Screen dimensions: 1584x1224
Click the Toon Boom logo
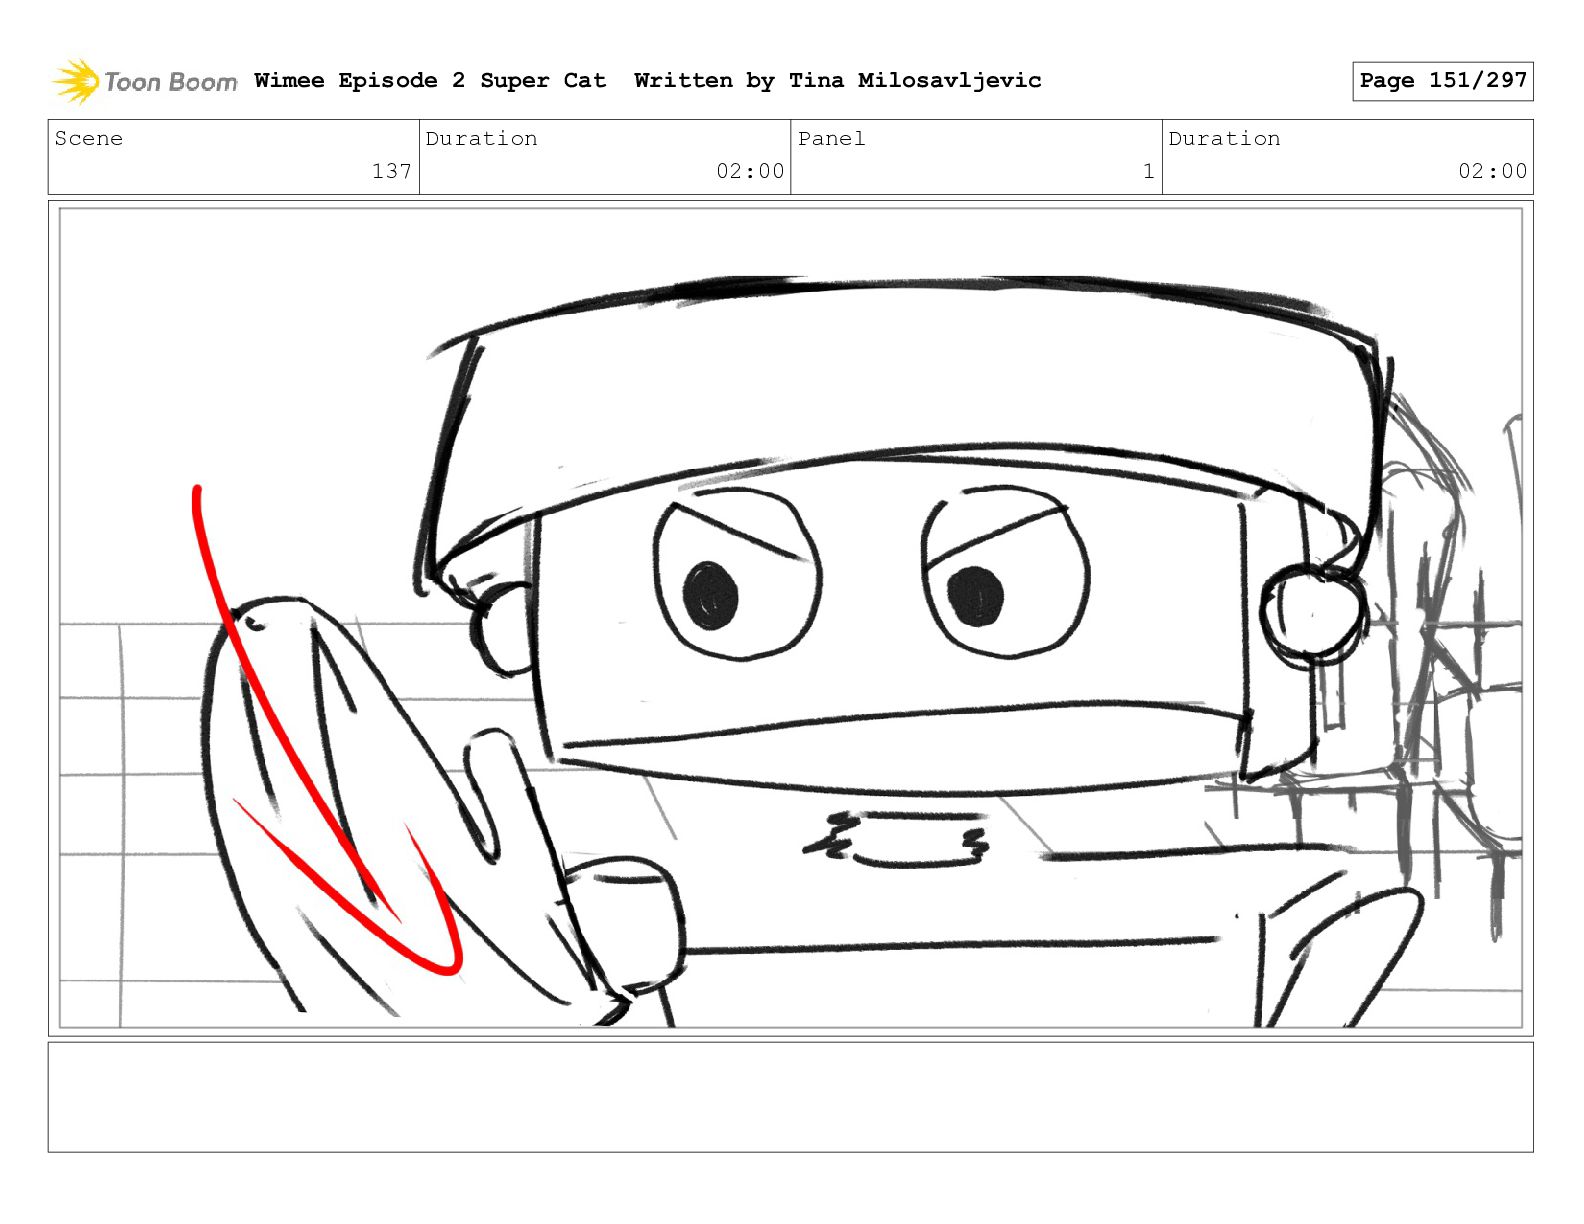[145, 81]
